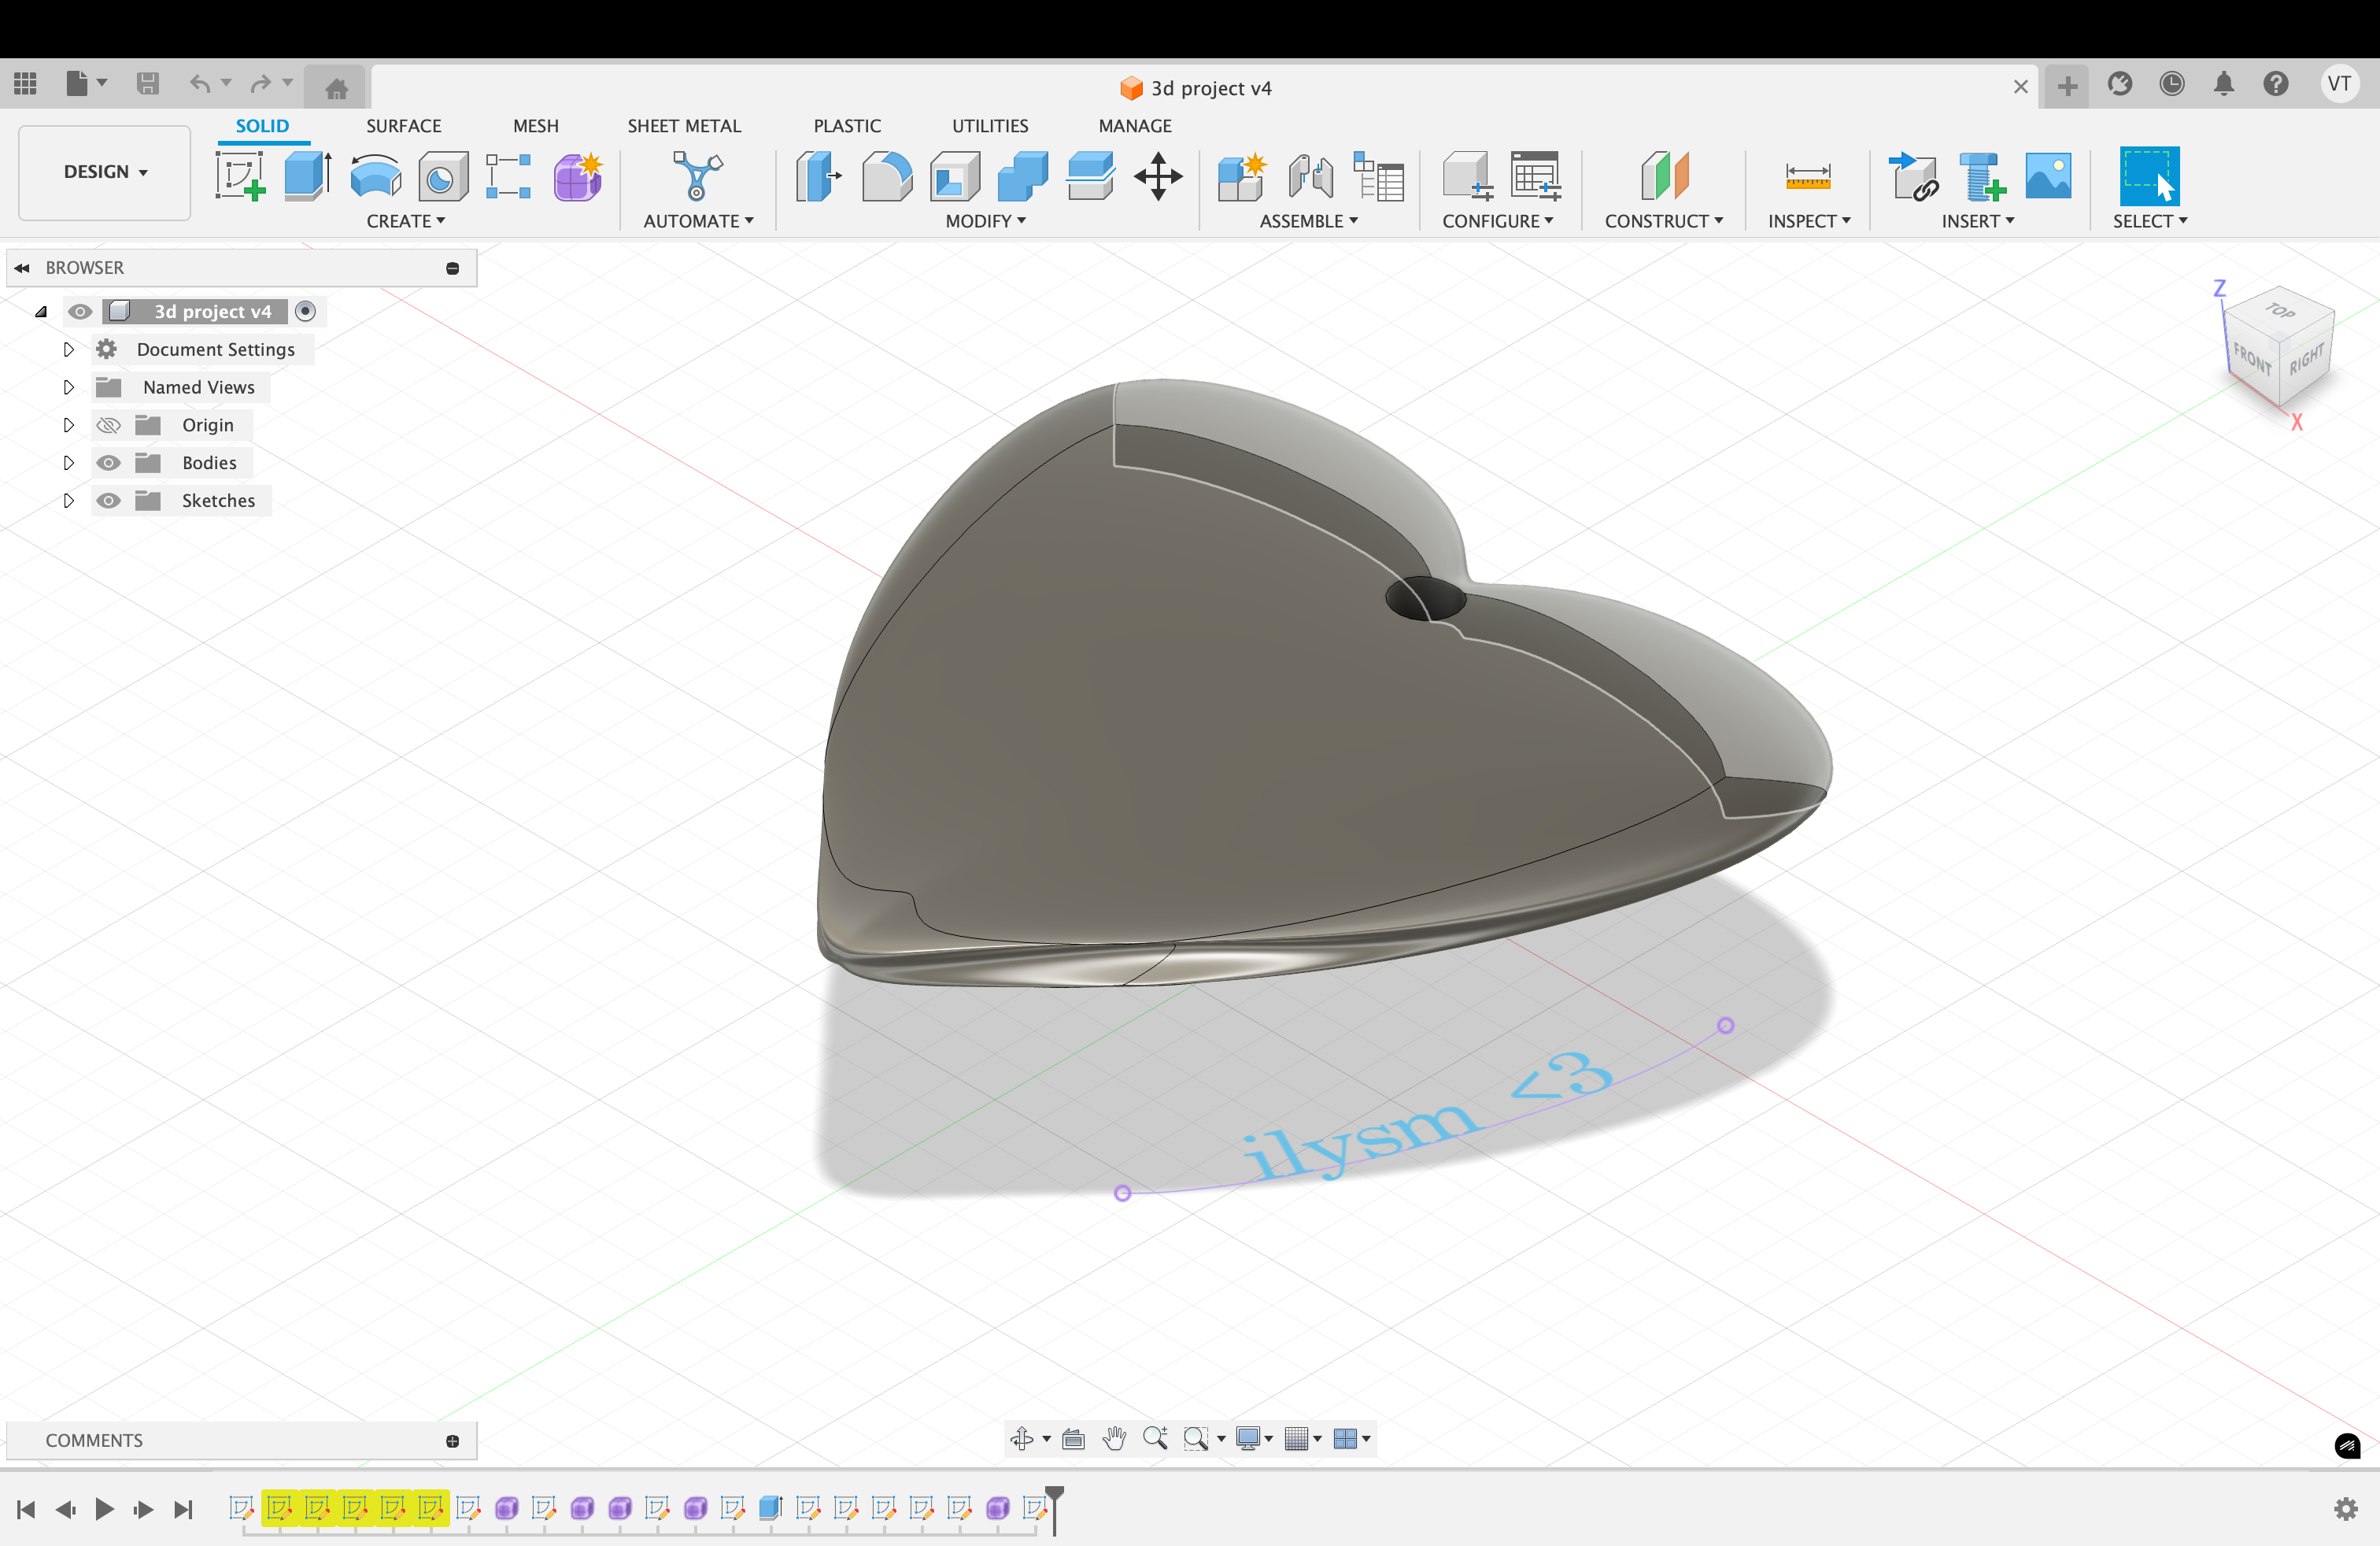The width and height of the screenshot is (2380, 1546).
Task: Toggle visibility of Sketches folder
Action: coord(108,501)
